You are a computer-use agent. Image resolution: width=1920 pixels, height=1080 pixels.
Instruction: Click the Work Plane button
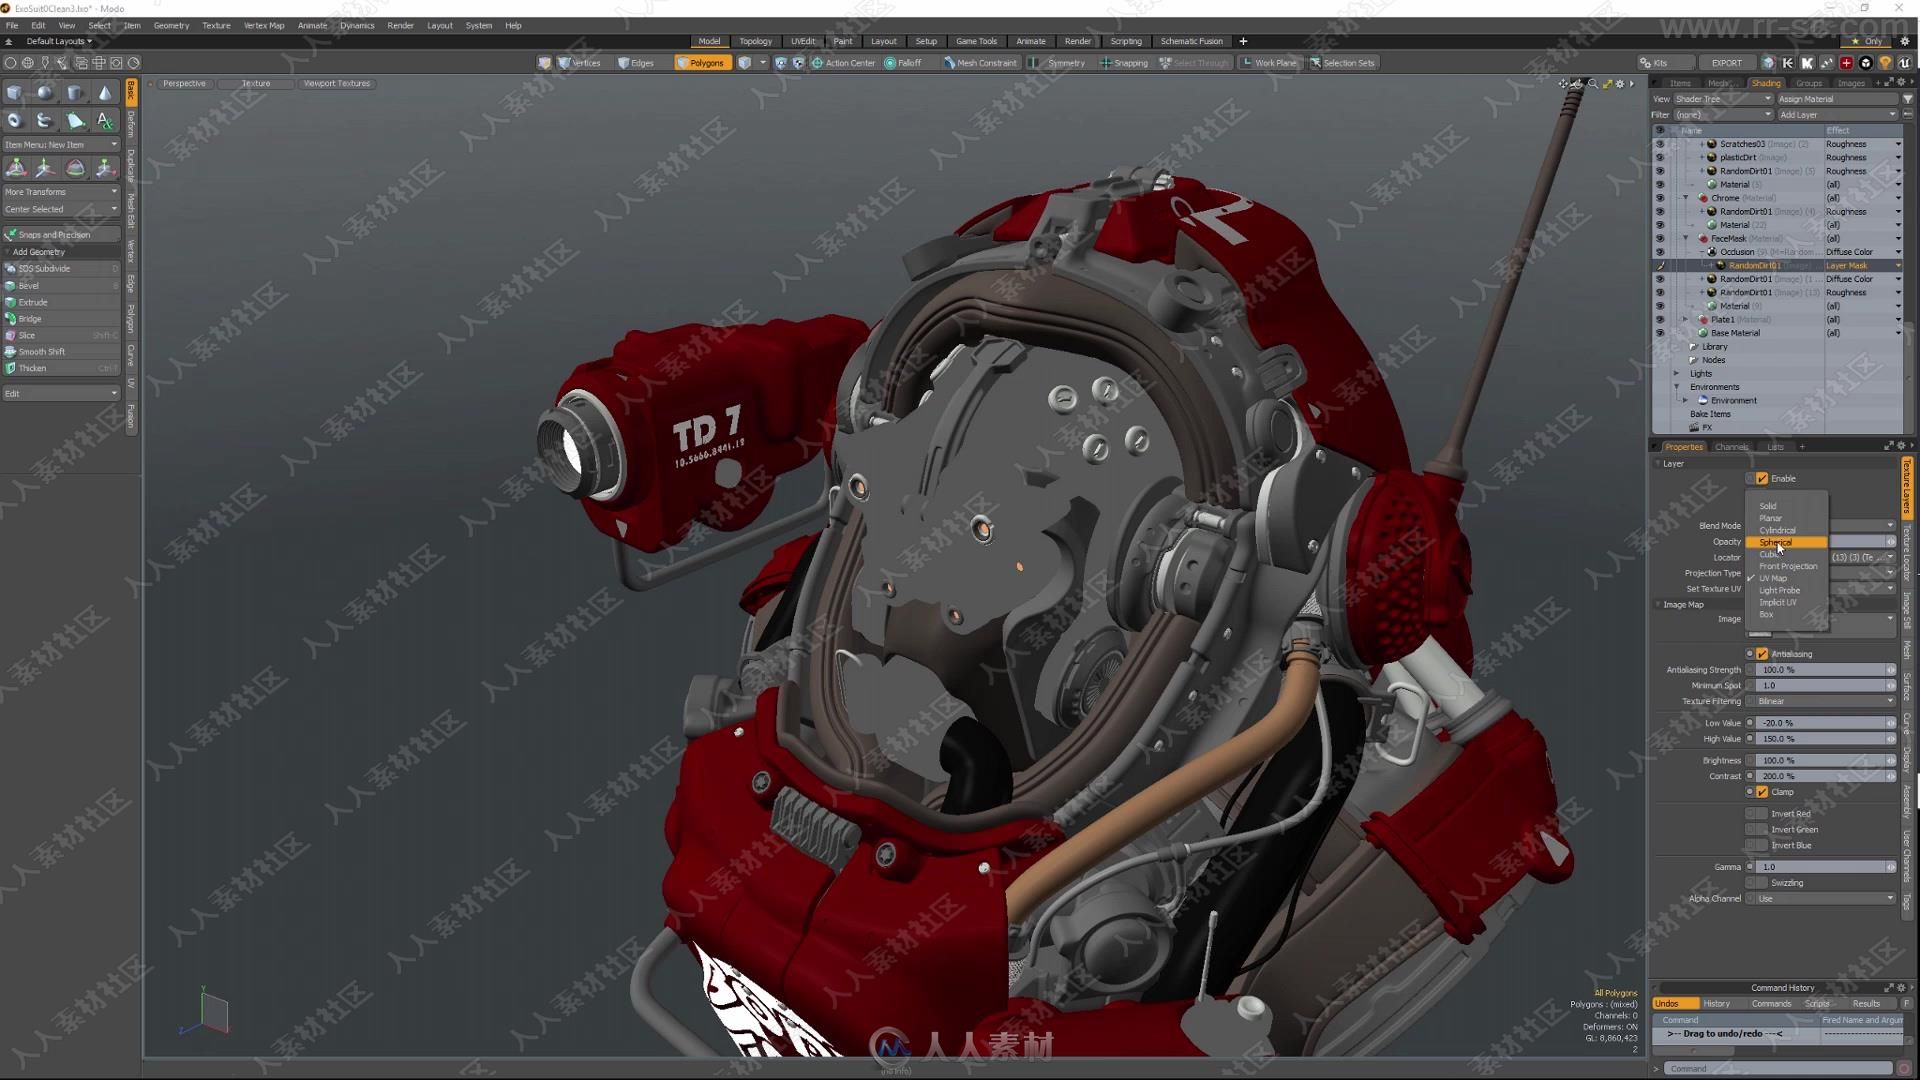click(x=1269, y=63)
